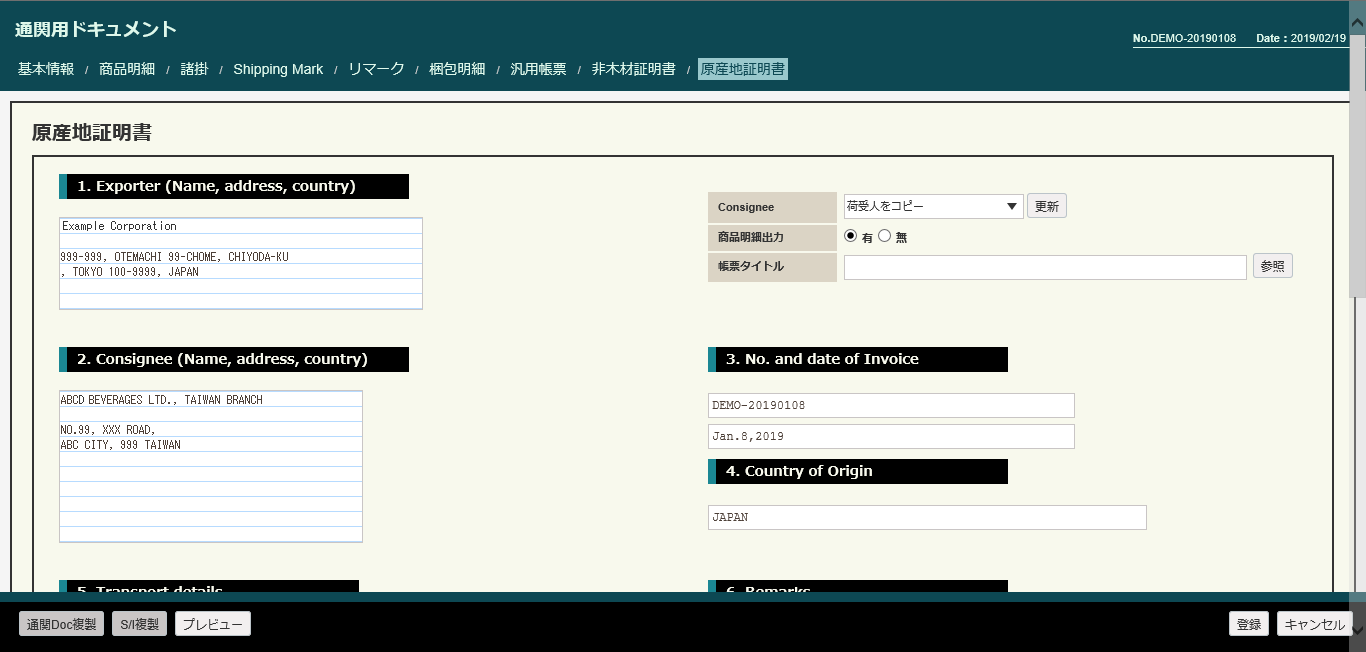The image size is (1366, 652).
Task: Click the Country of Origin JAPAN field
Action: click(x=926, y=518)
